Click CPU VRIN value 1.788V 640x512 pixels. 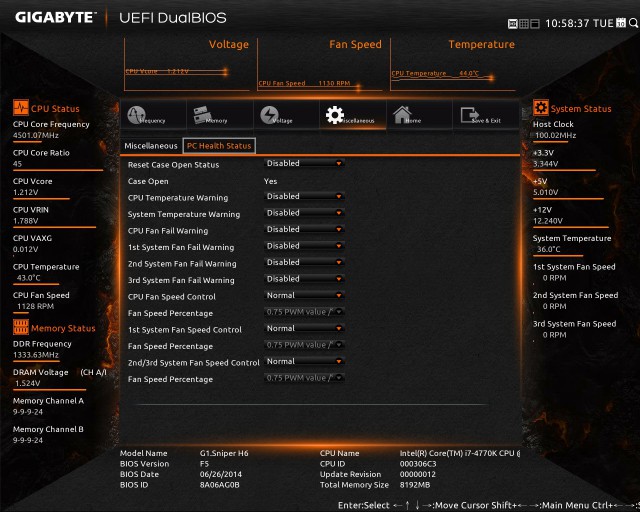[26, 221]
